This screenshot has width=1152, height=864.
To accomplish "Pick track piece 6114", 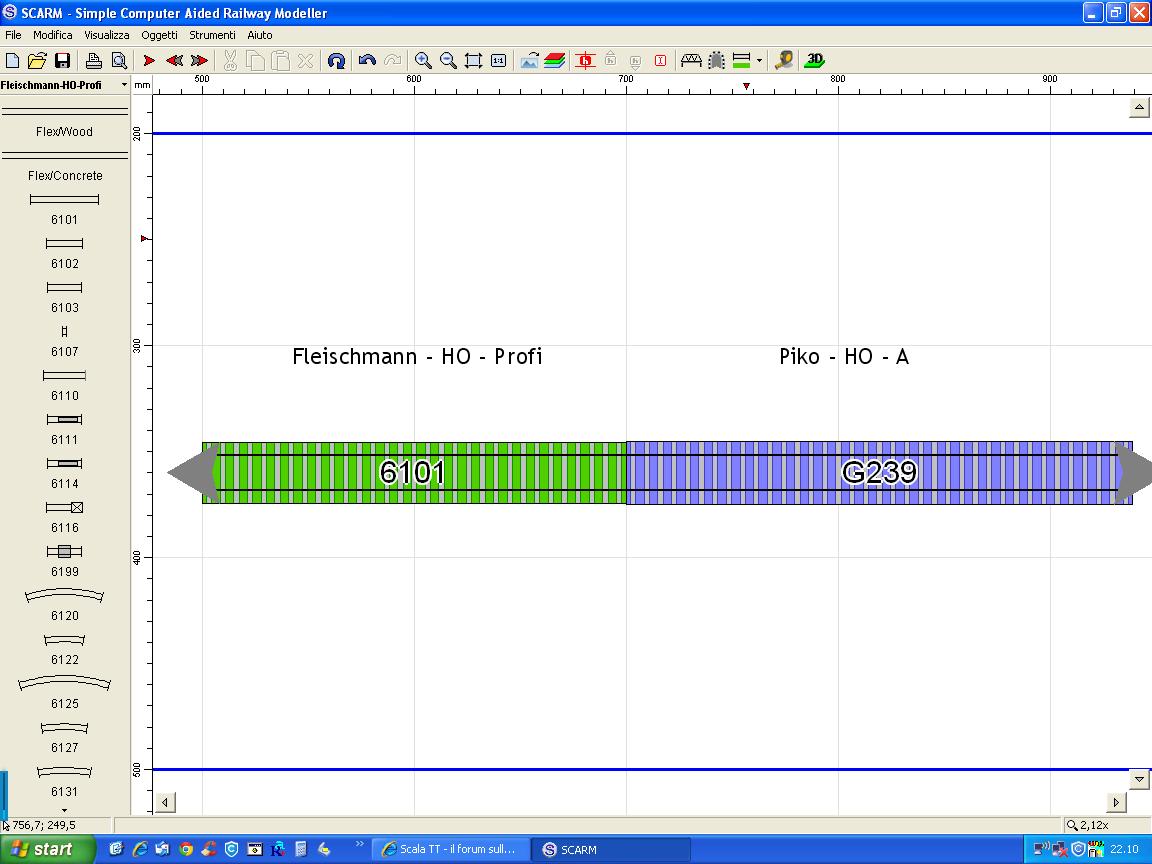I will [65, 474].
